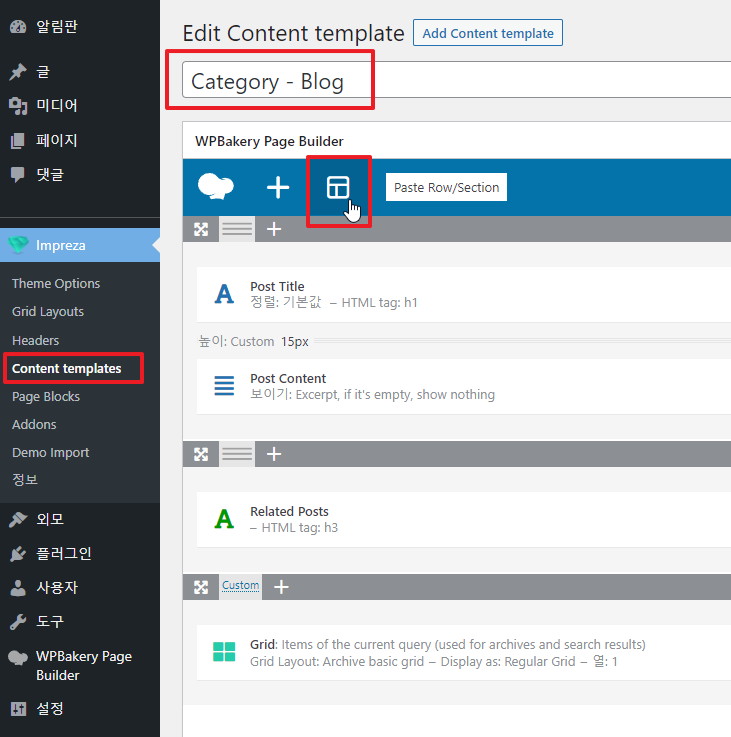Viewport: 731px width, 737px height.
Task: Change column layout of the Post Title row
Action: (237, 229)
